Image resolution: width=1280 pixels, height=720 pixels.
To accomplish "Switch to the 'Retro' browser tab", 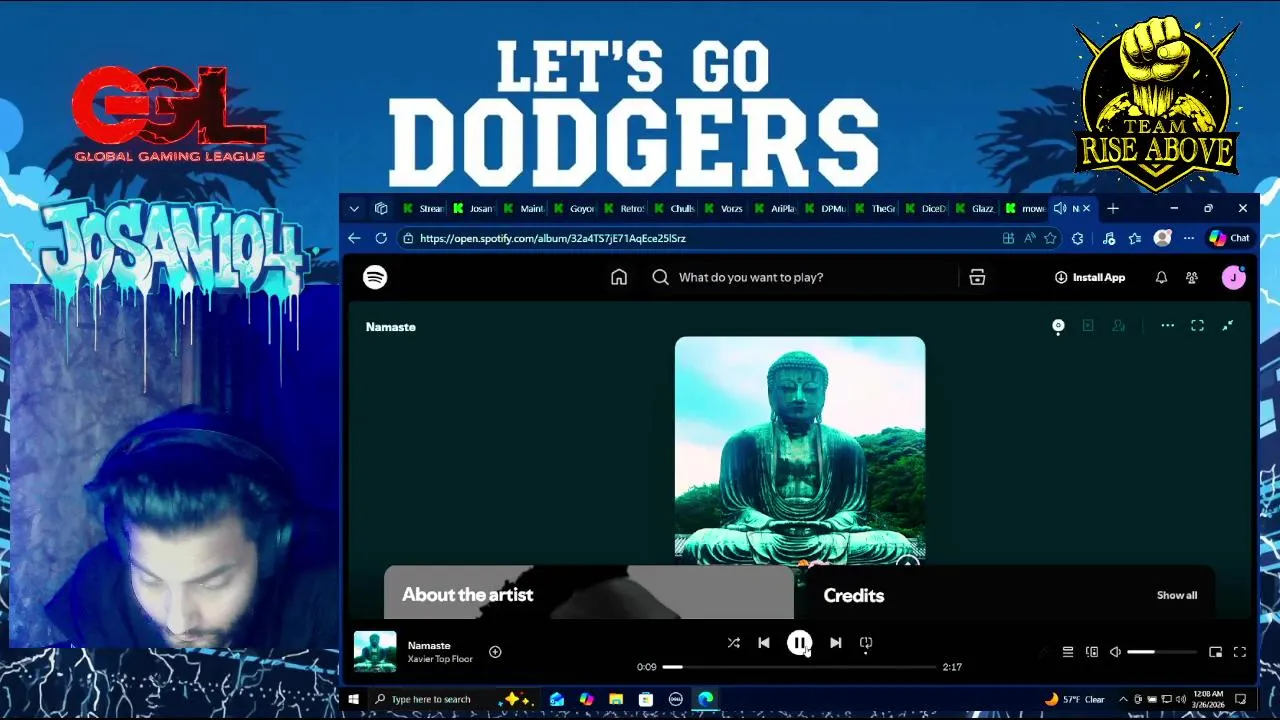I will 623,208.
